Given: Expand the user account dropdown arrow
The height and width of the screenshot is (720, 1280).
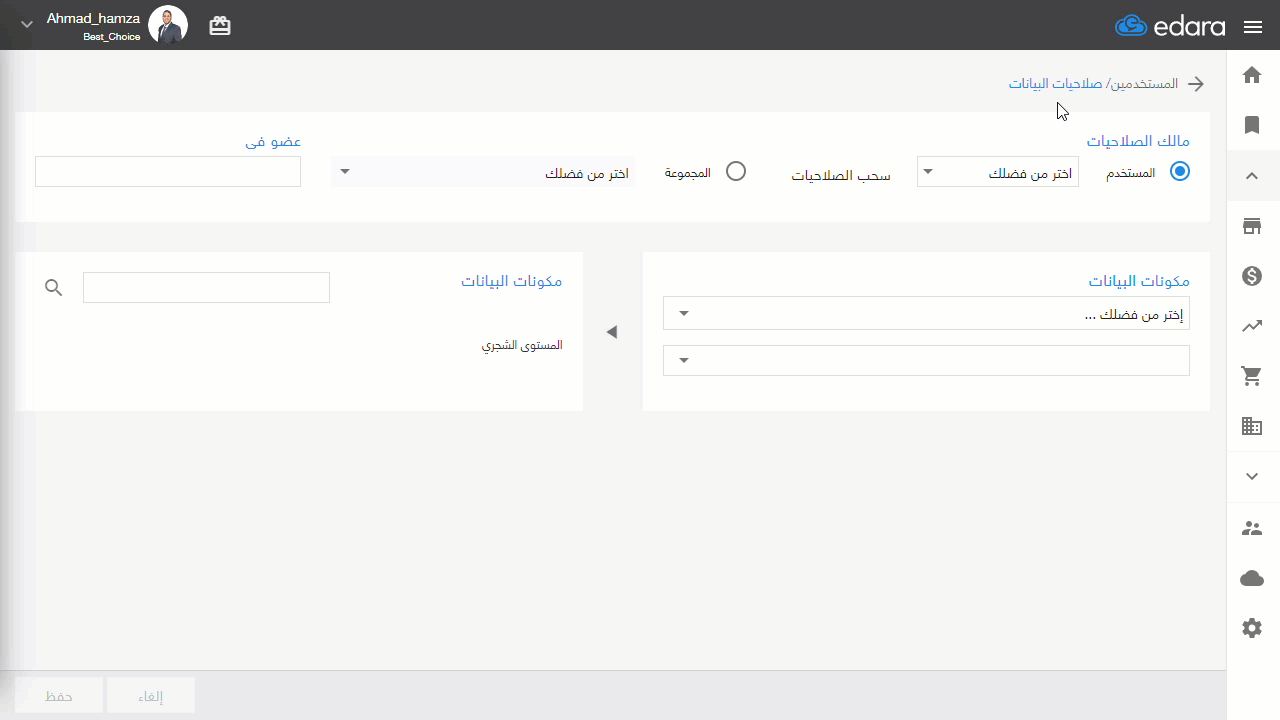Looking at the screenshot, I should click(27, 24).
